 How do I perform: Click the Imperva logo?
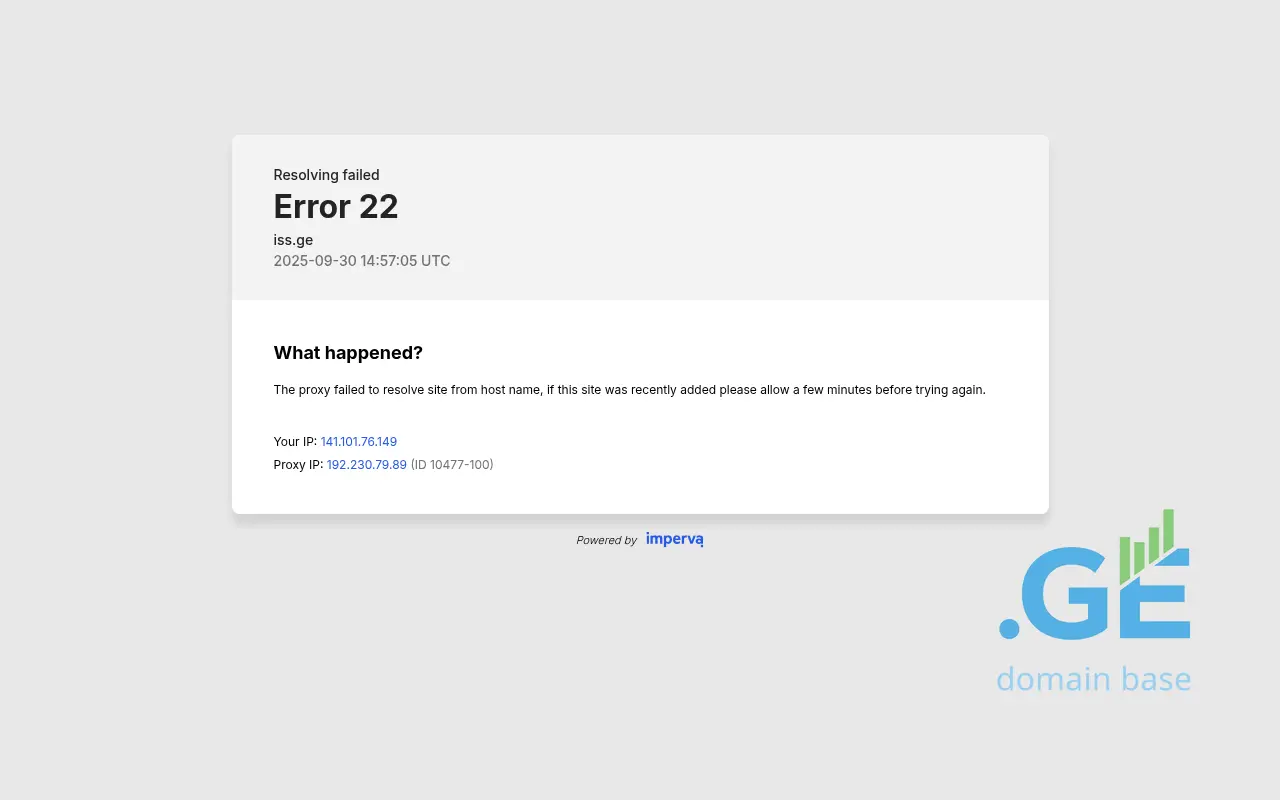[x=674, y=539]
